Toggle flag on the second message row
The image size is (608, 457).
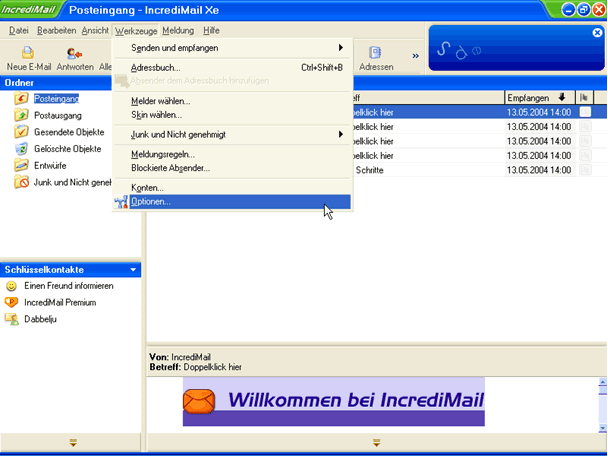tap(585, 127)
